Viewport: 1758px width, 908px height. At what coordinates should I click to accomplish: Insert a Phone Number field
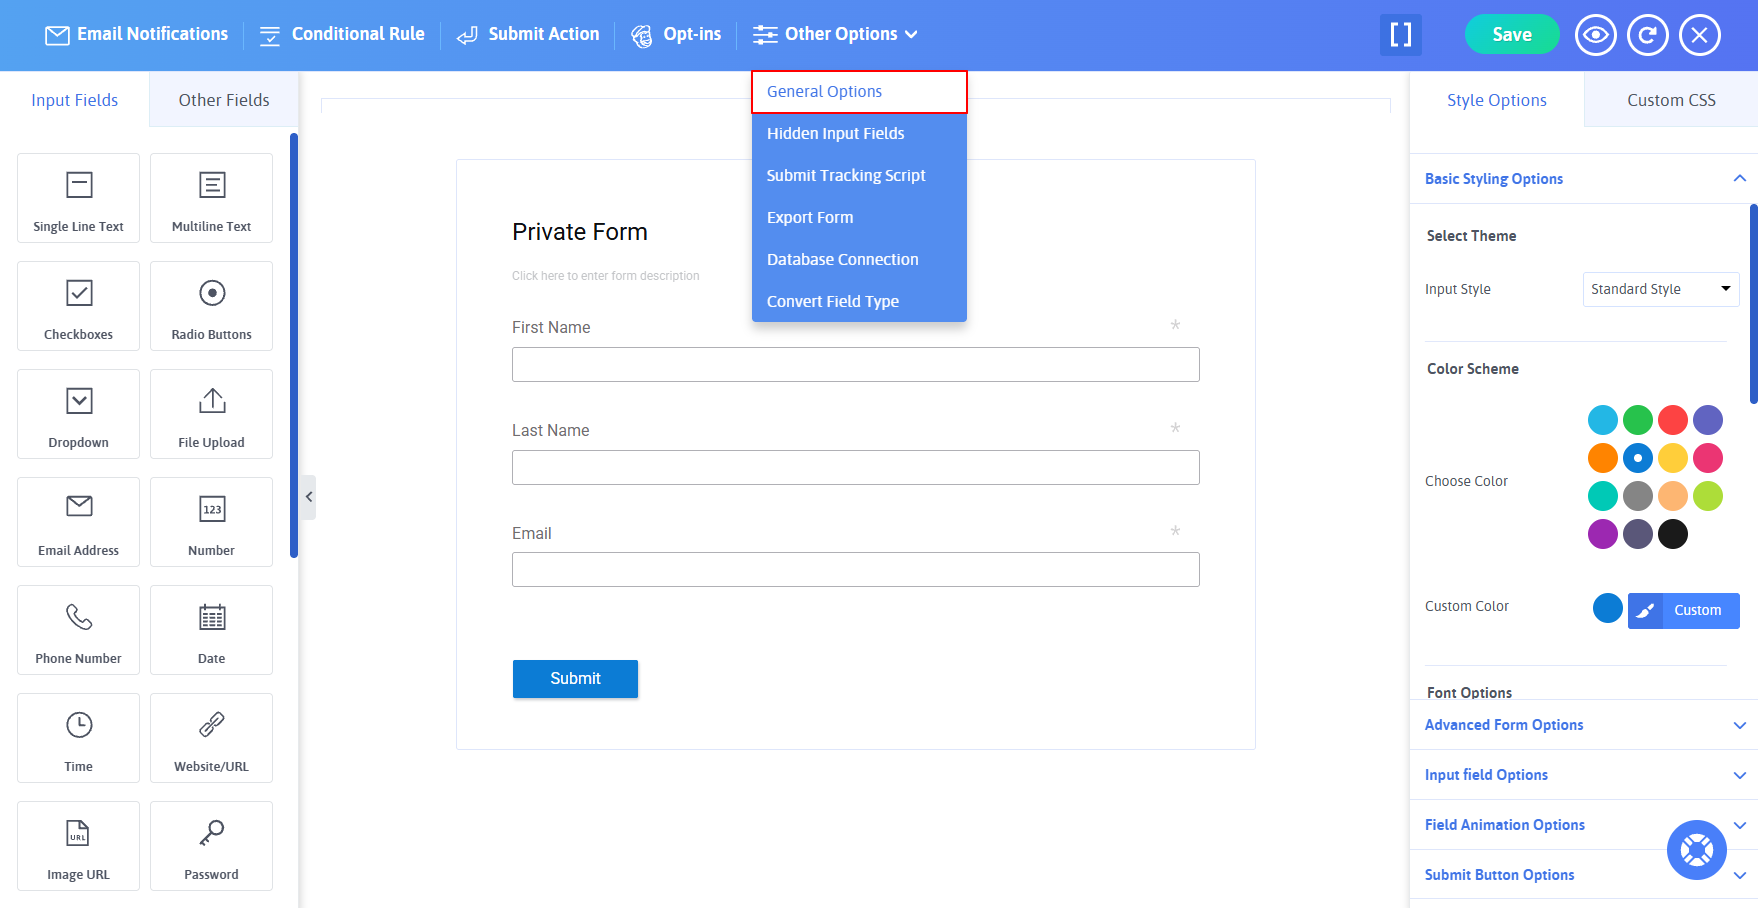[78, 630]
